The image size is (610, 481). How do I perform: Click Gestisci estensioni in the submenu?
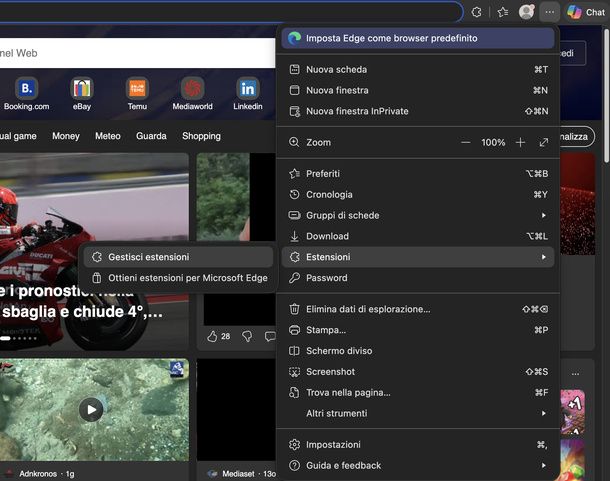pyautogui.click(x=178, y=257)
